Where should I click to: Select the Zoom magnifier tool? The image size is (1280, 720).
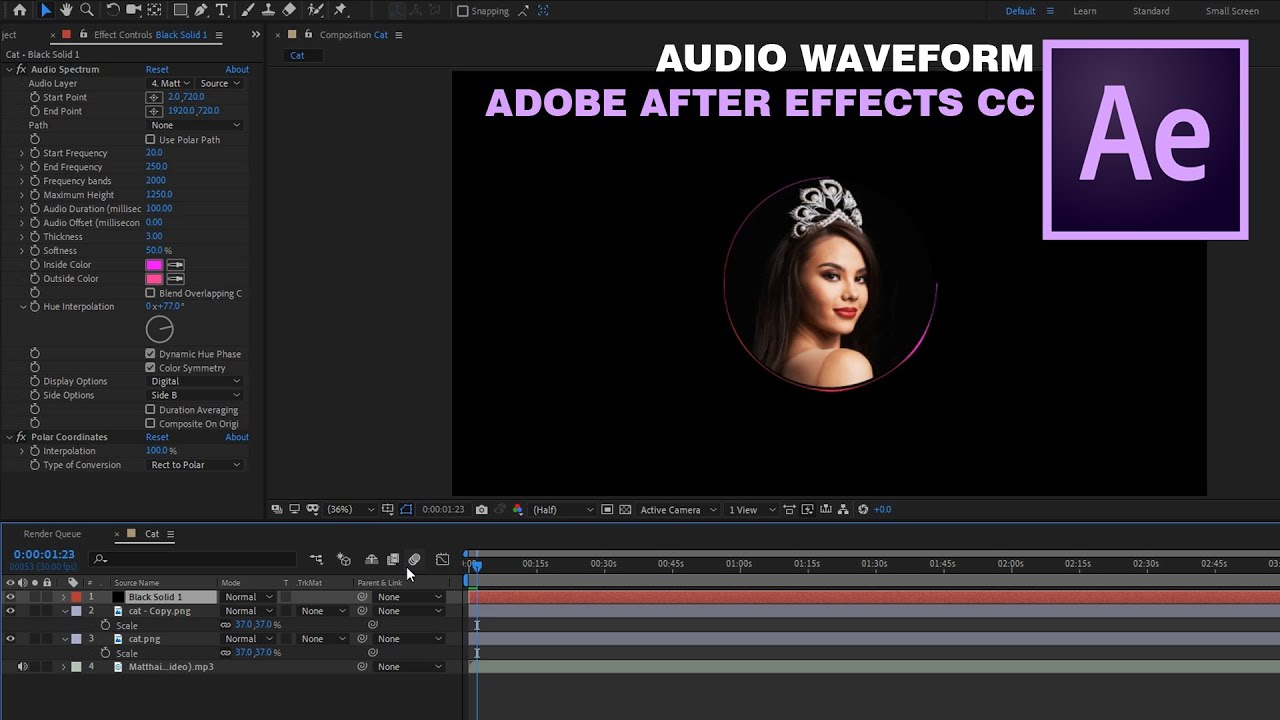coord(87,10)
